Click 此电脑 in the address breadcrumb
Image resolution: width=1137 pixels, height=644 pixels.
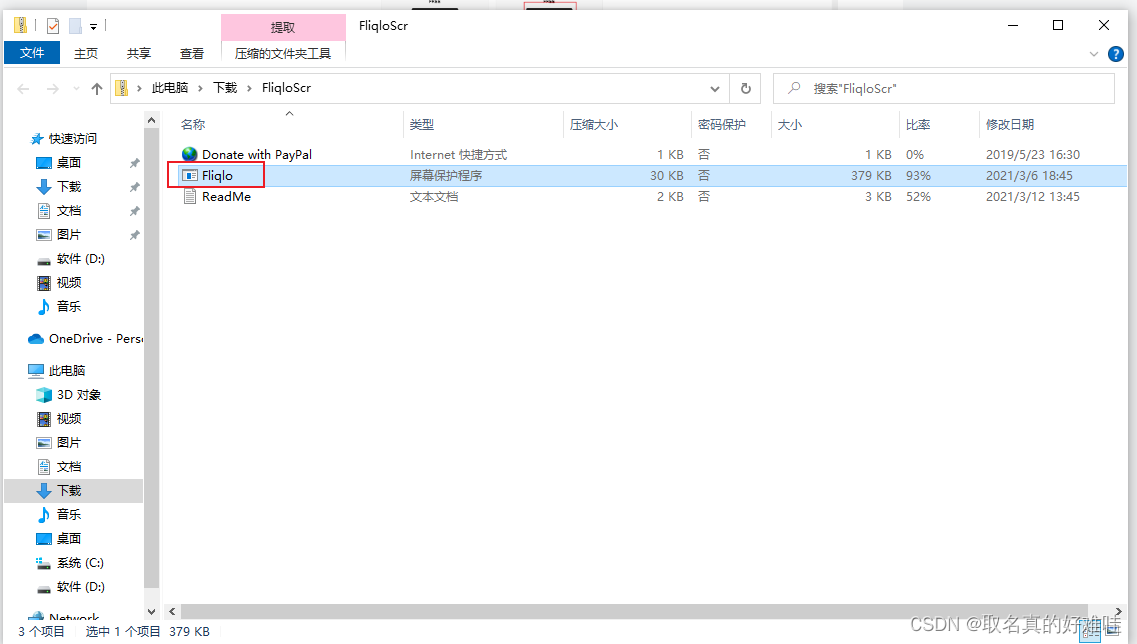pyautogui.click(x=170, y=88)
